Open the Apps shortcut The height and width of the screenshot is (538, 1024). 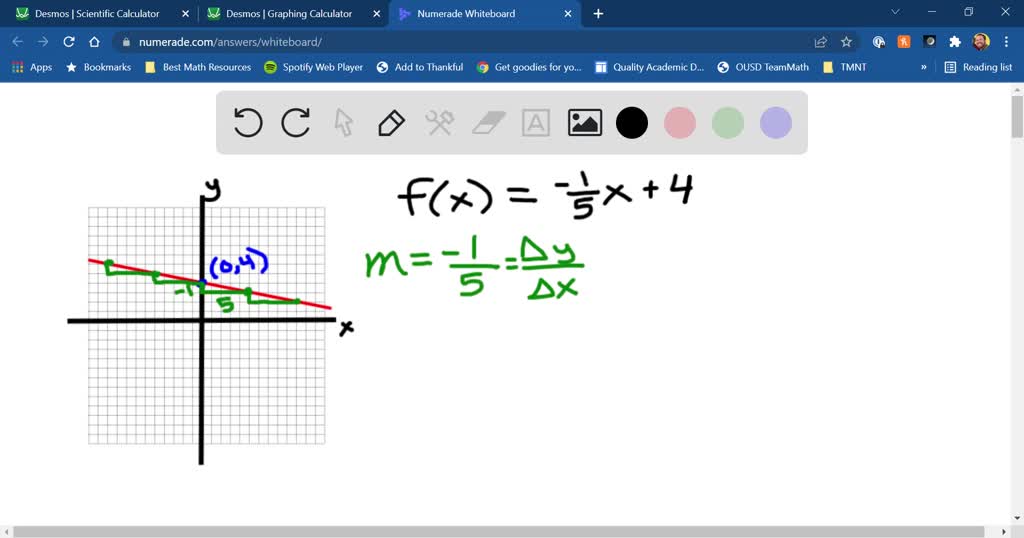tap(32, 67)
